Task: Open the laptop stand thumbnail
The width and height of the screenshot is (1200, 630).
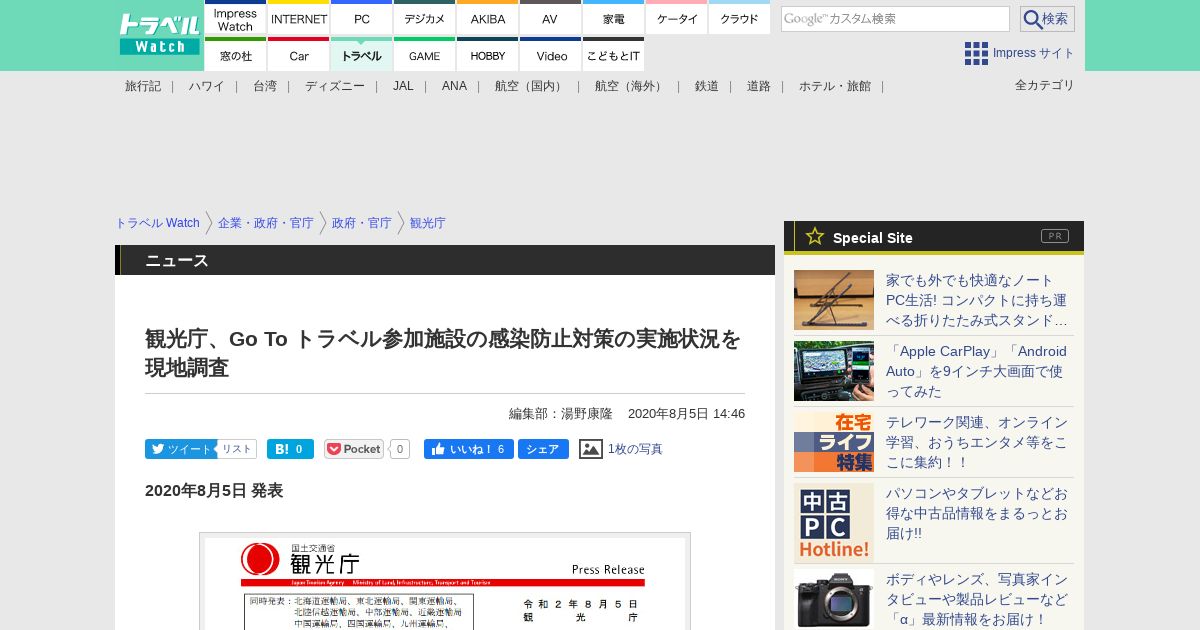Action: point(834,300)
